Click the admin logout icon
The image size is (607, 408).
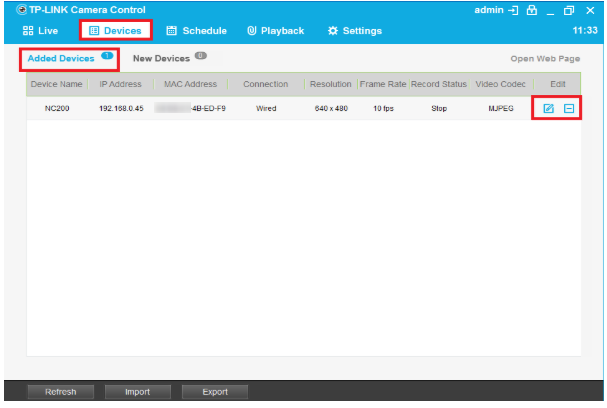click(x=513, y=10)
